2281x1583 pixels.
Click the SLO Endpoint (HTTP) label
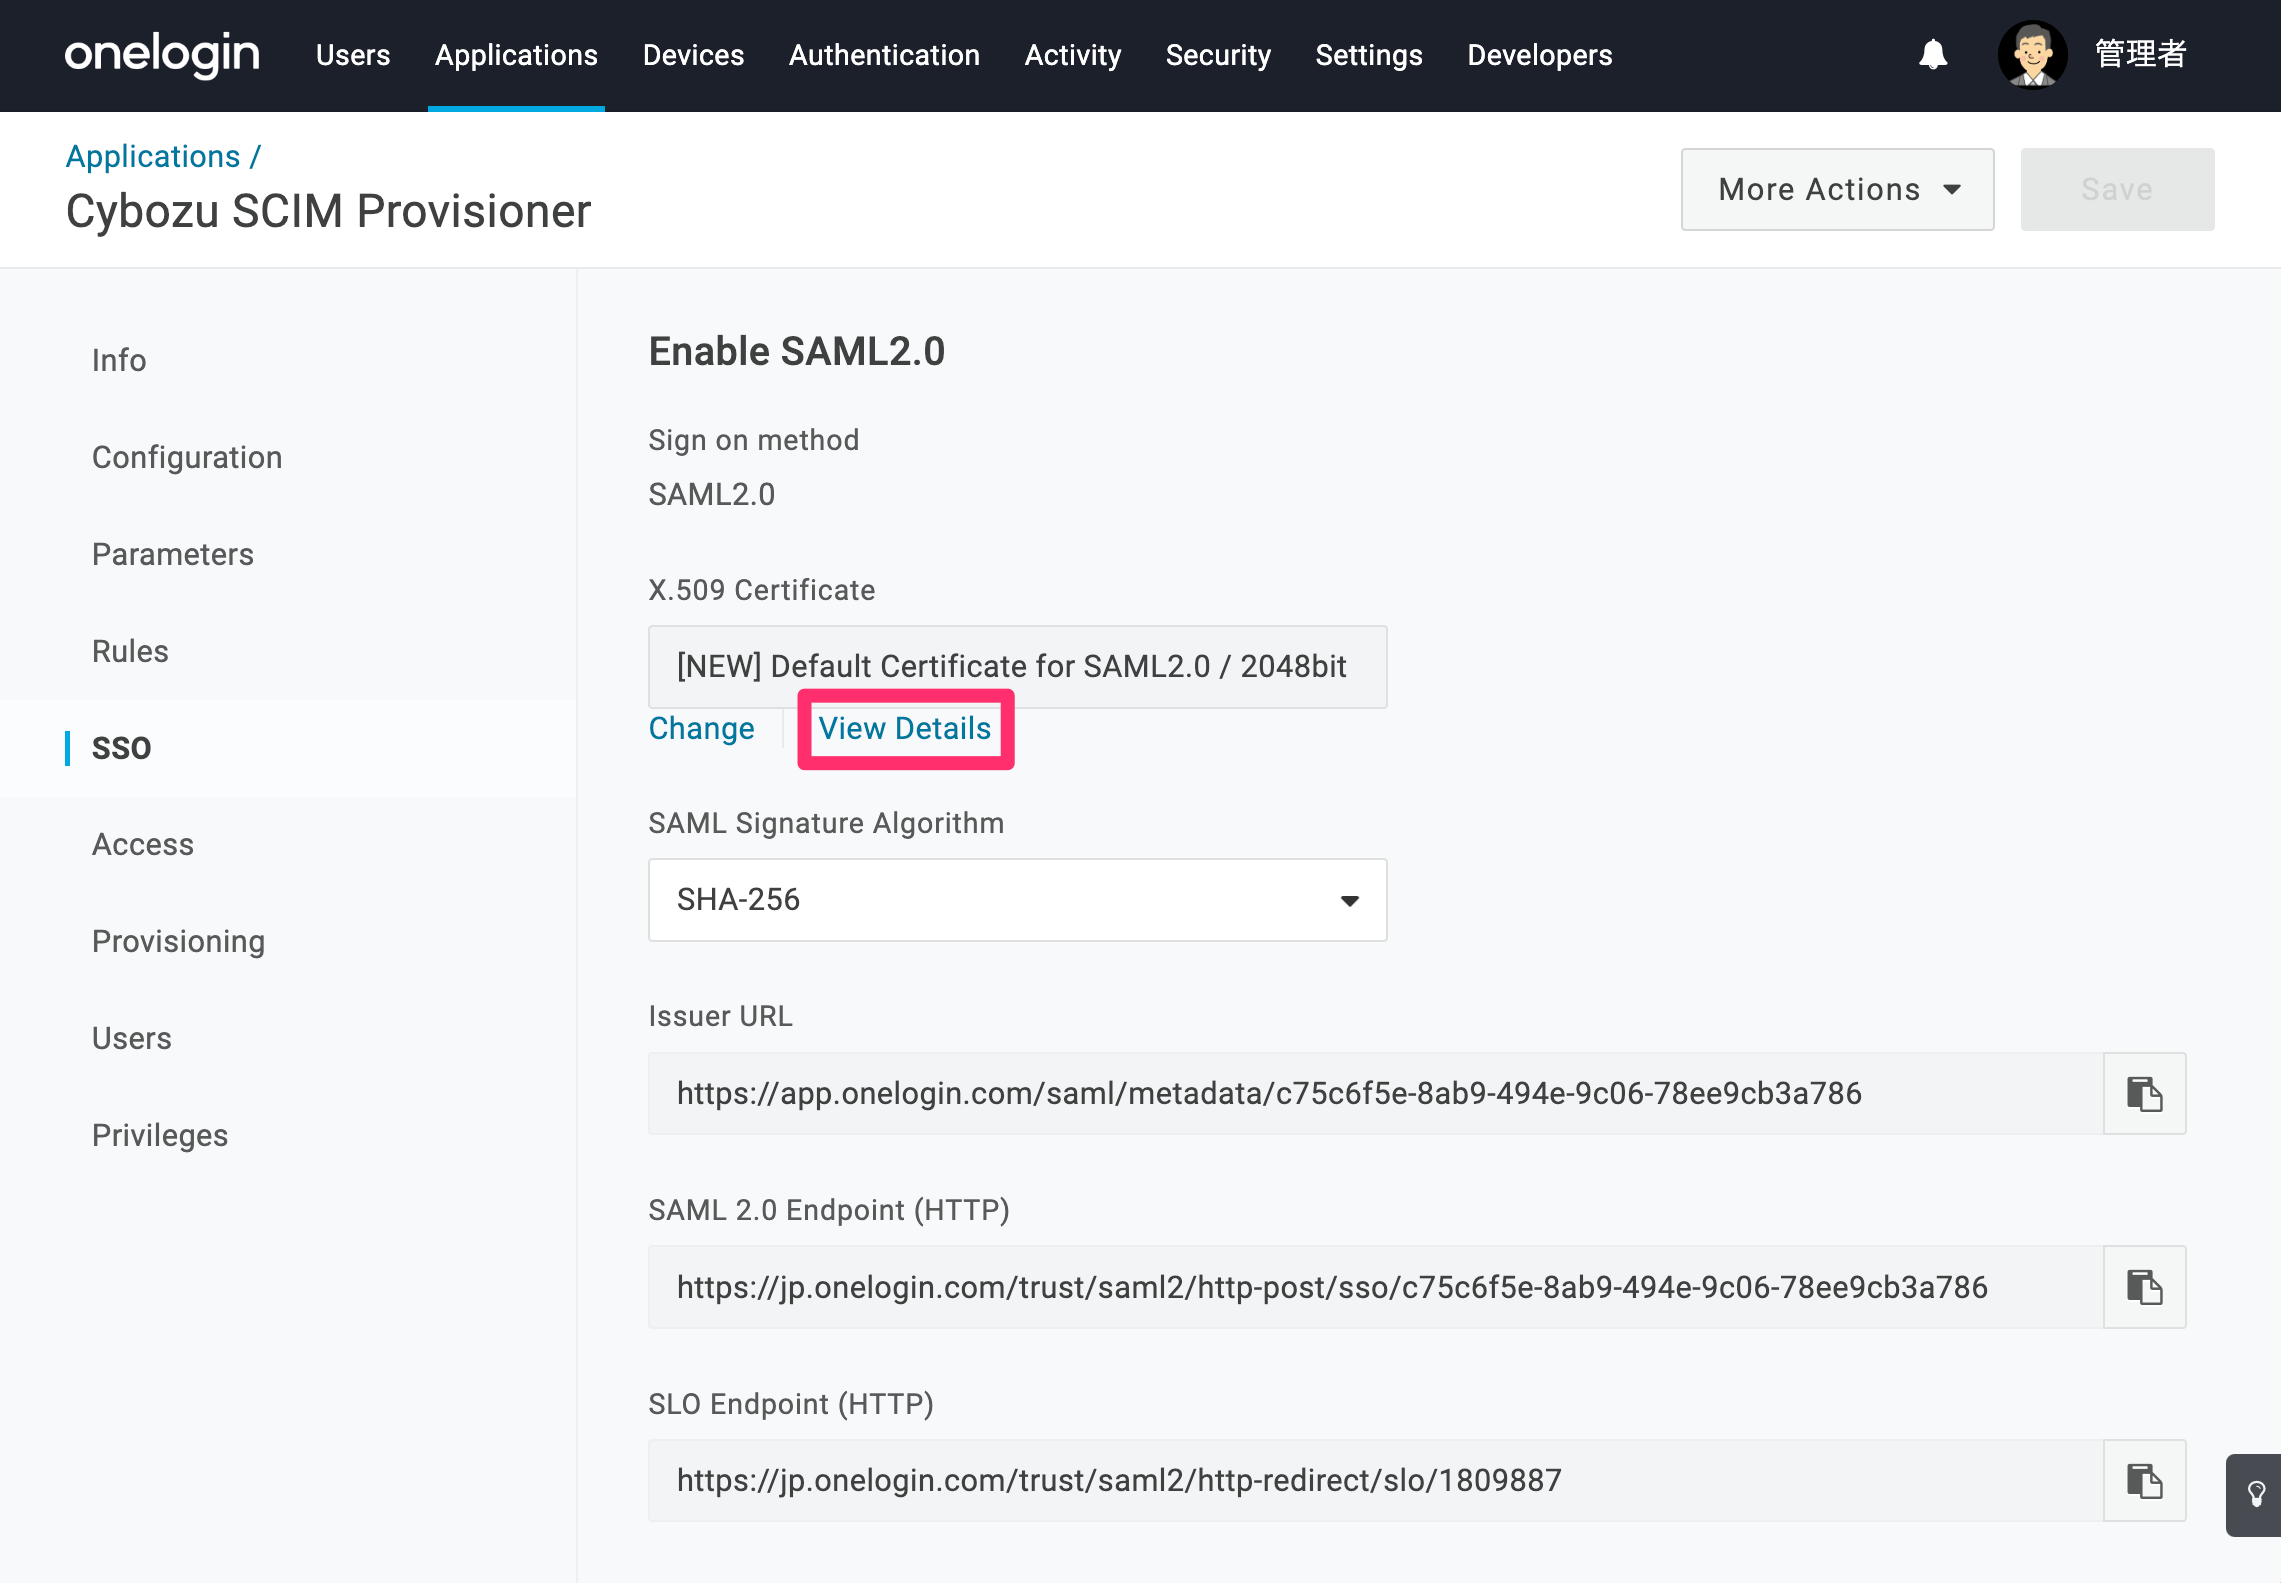[x=792, y=1404]
